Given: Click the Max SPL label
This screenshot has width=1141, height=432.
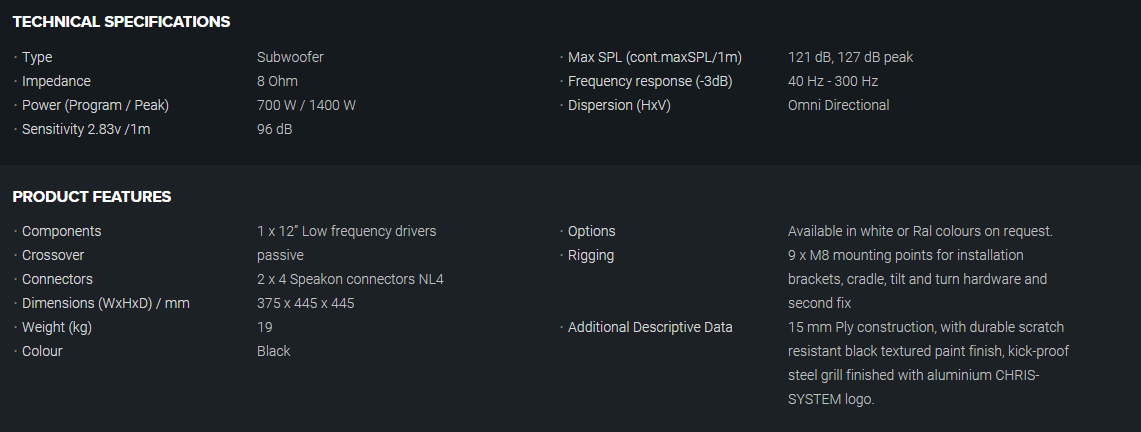Looking at the screenshot, I should [655, 57].
